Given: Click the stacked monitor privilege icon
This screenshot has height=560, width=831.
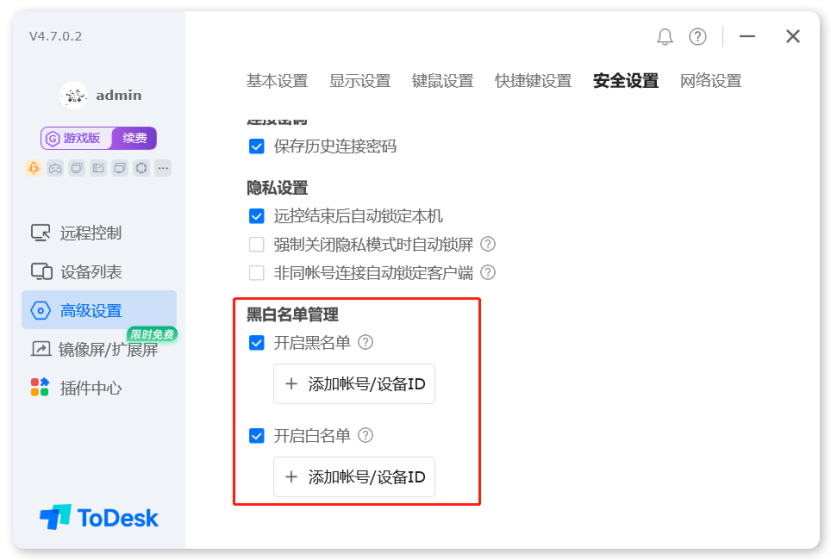Looking at the screenshot, I should (x=77, y=168).
